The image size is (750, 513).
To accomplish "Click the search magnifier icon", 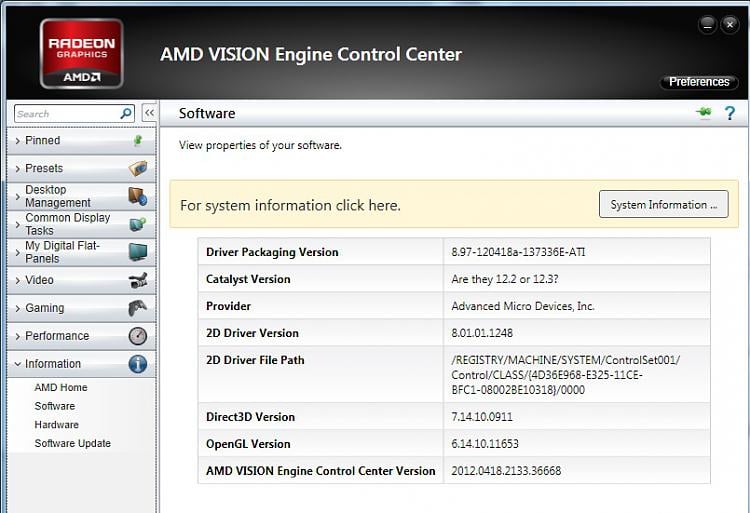I will (126, 113).
